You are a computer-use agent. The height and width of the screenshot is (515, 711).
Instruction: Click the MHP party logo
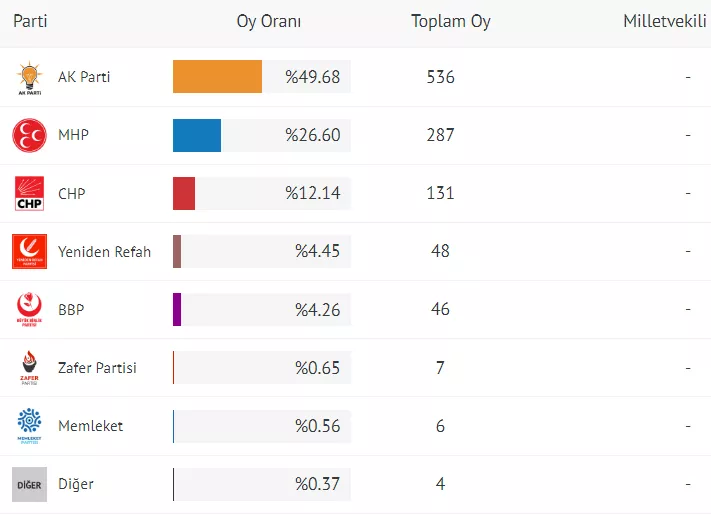(x=29, y=135)
